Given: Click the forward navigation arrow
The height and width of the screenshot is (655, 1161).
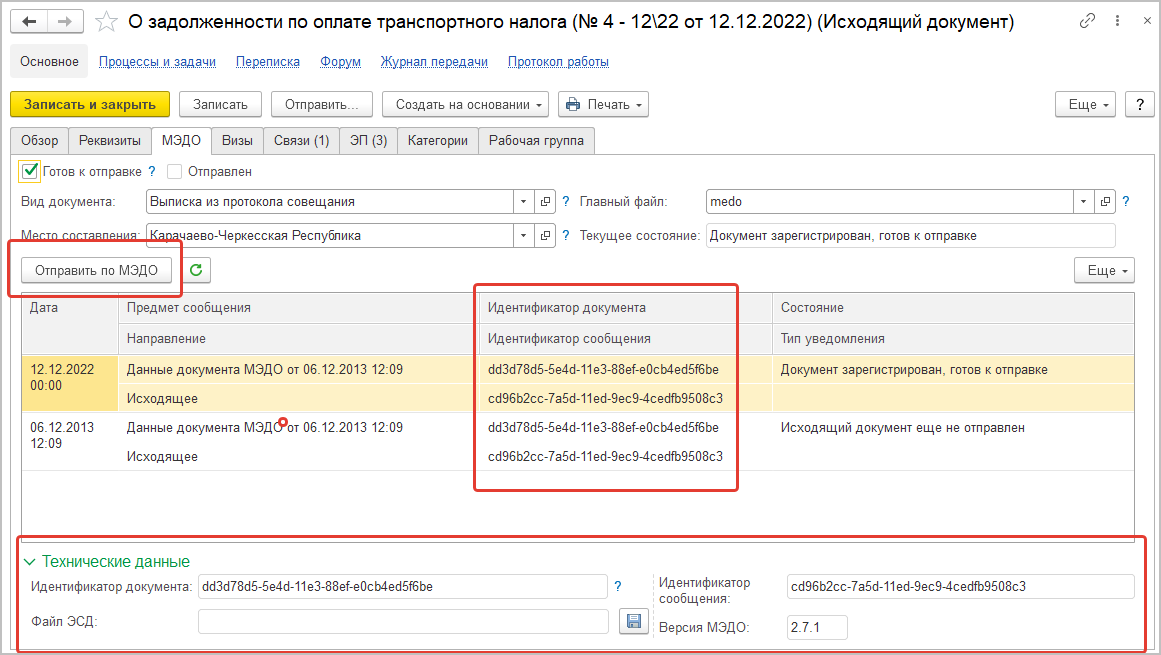Looking at the screenshot, I should (66, 22).
